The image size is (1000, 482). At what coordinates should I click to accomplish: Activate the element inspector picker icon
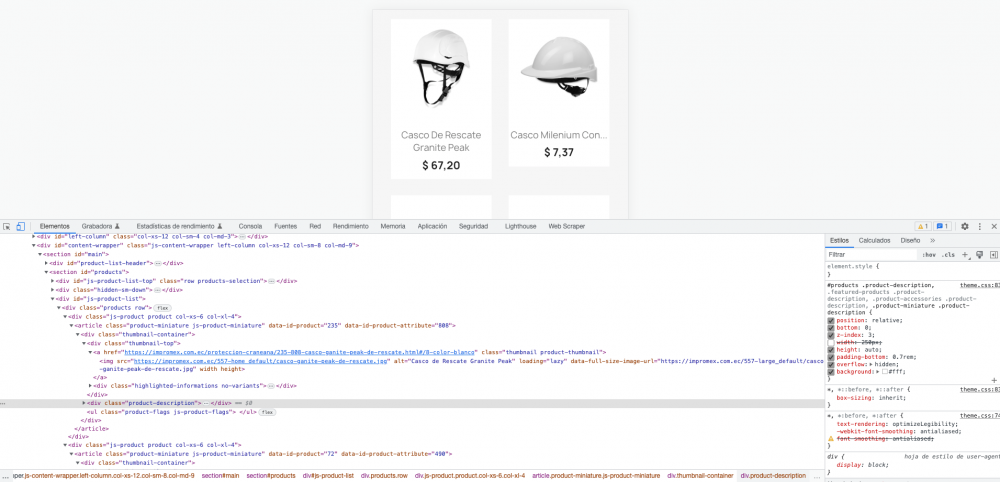click(7, 226)
